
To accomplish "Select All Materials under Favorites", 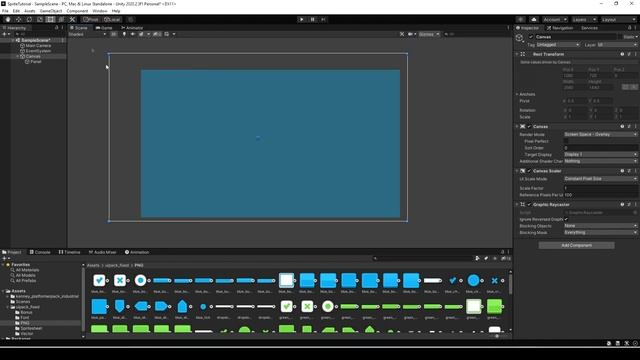I will 27,270.
